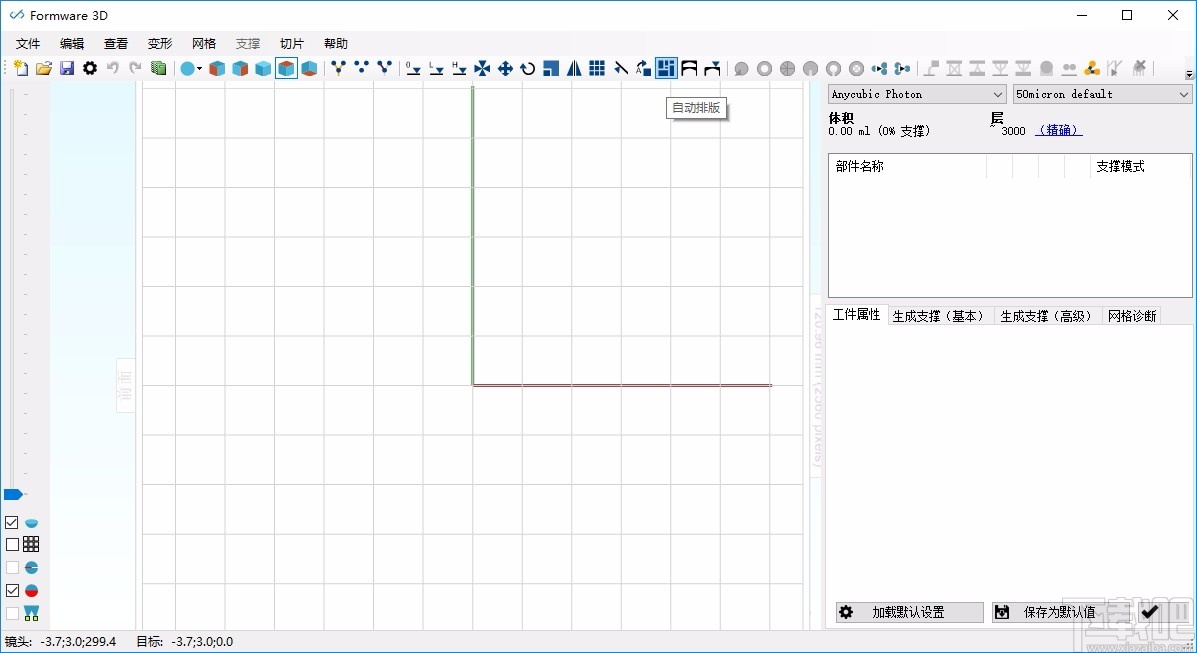Select the rotate tool
The image size is (1197, 653).
pos(528,68)
